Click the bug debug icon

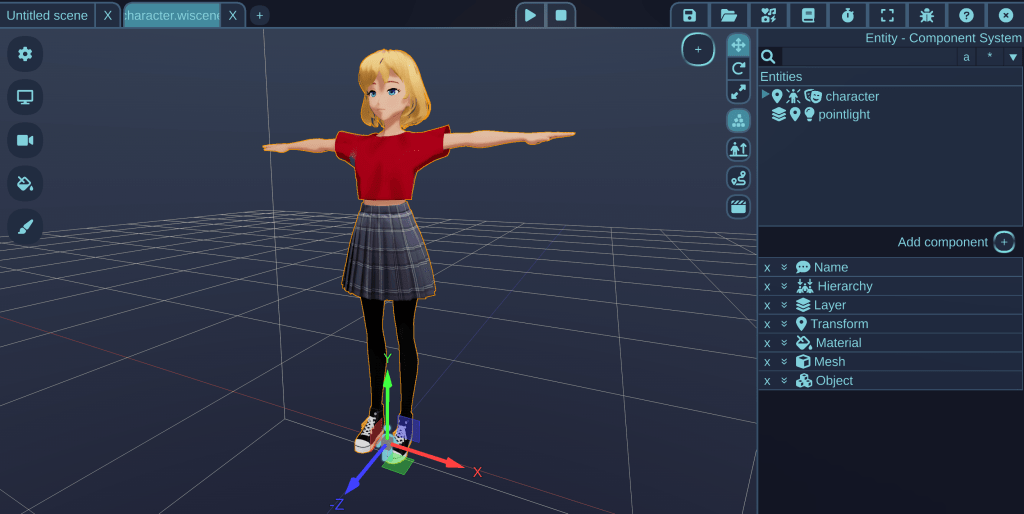click(x=926, y=15)
